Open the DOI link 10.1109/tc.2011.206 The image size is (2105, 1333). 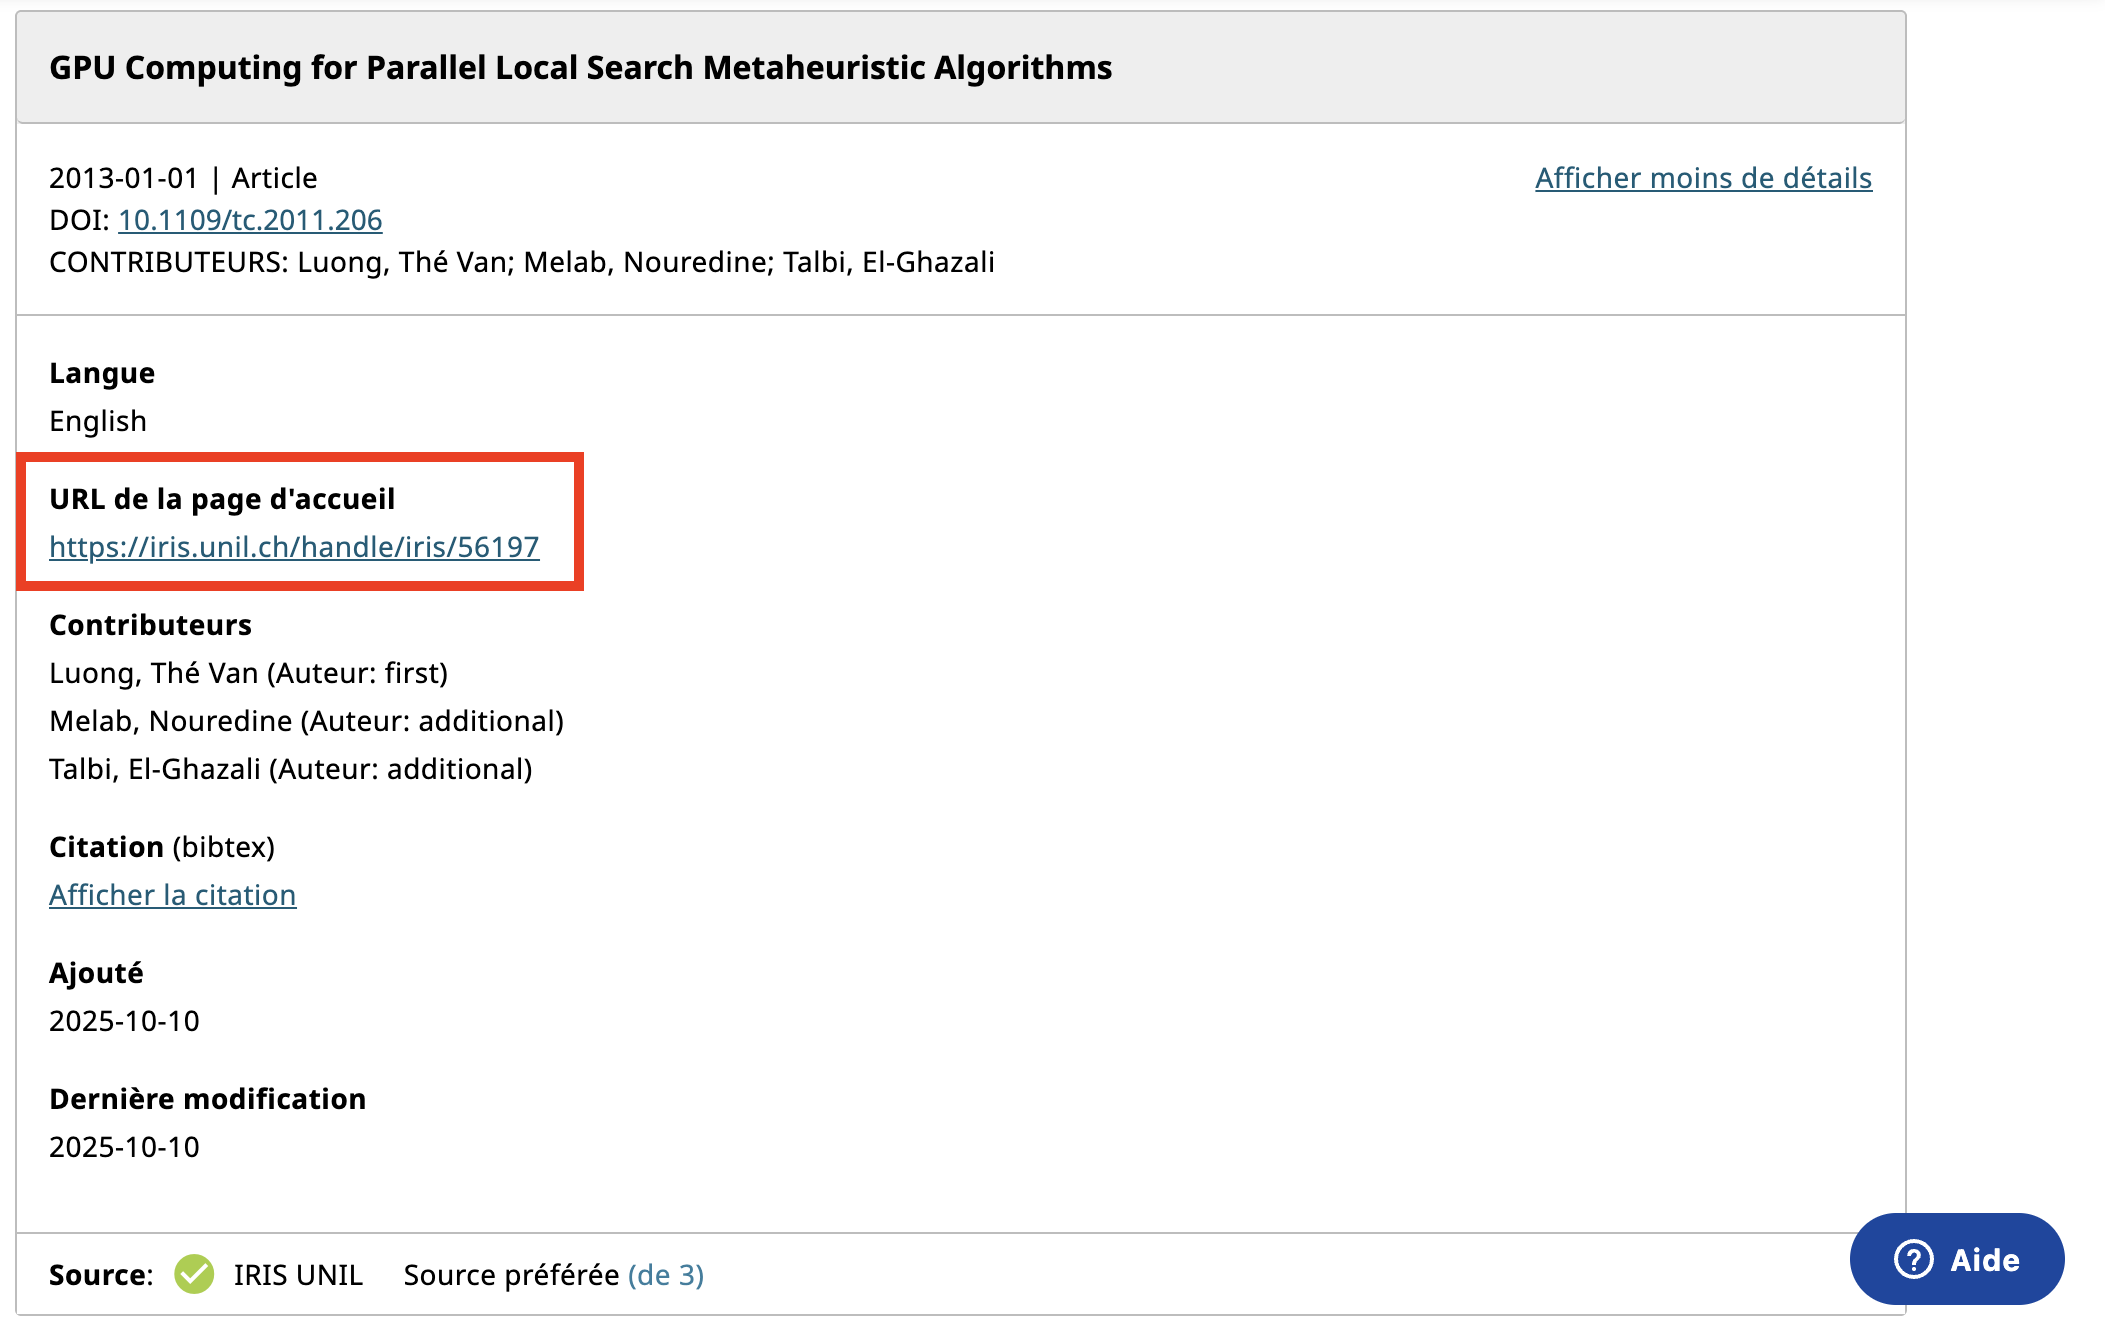coord(250,220)
